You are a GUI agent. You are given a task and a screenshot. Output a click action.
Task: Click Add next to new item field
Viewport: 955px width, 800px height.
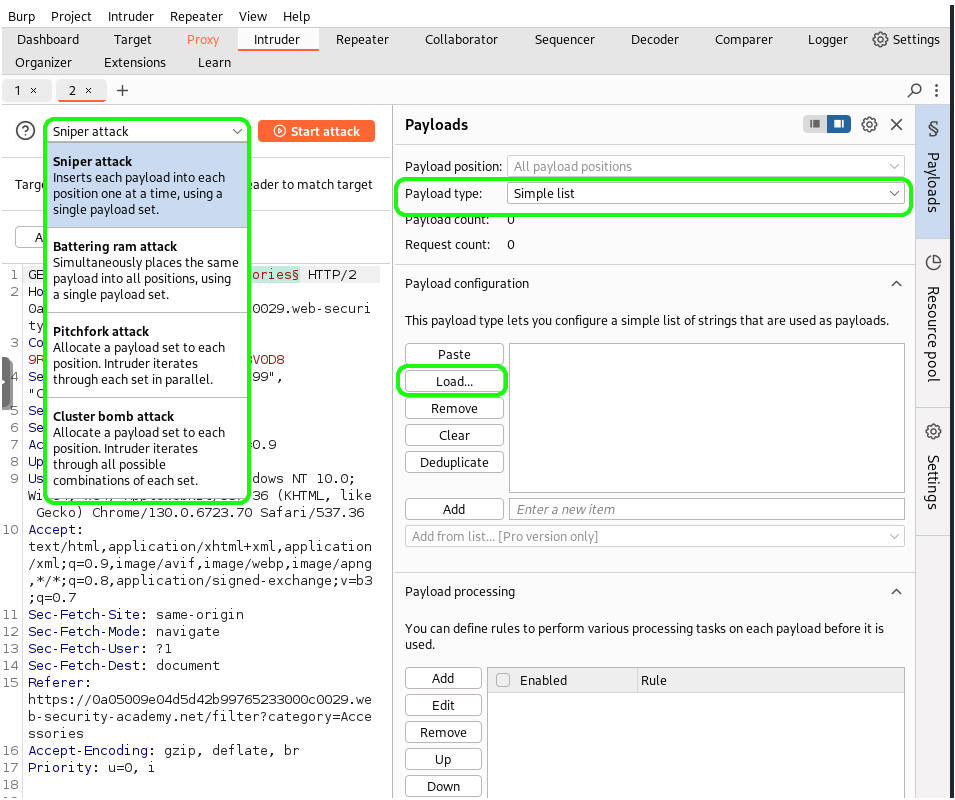454,510
